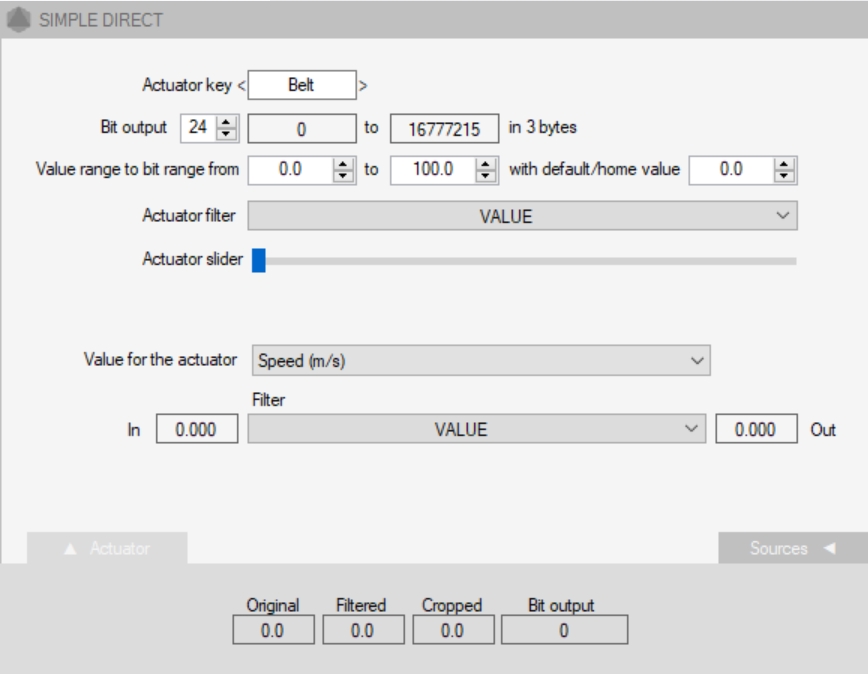The height and width of the screenshot is (674, 868).
Task: Go to previous actuator key with left arrow
Action: click(243, 86)
